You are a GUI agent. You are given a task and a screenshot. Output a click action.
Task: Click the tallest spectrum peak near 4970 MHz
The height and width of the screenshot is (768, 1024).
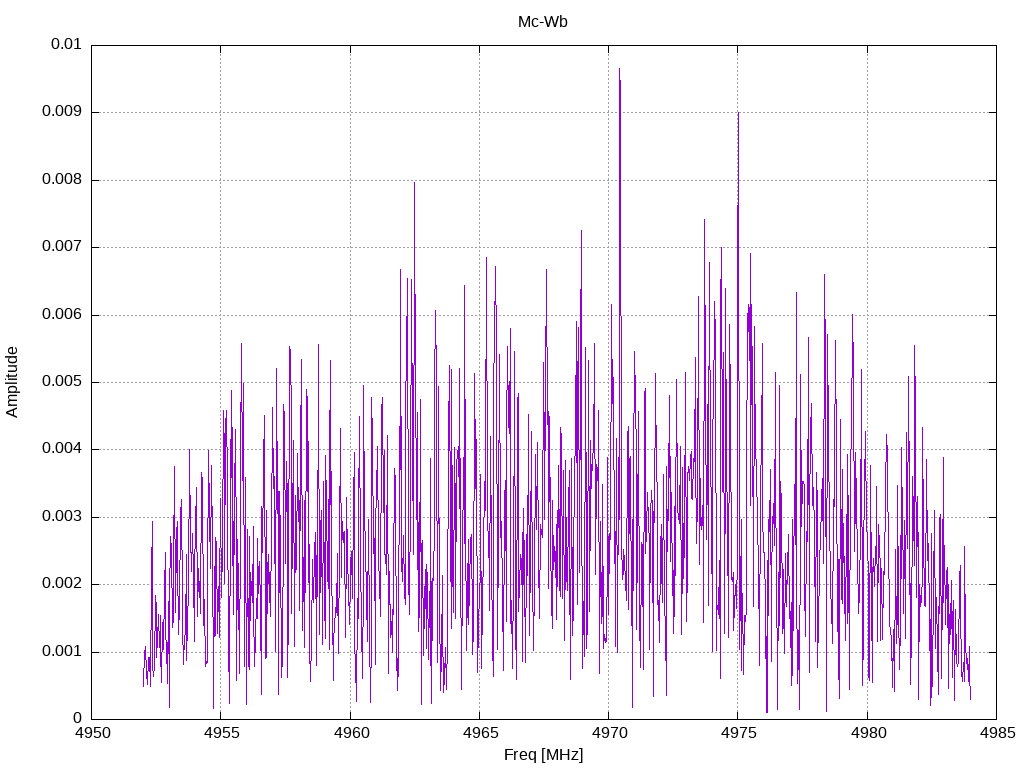click(x=619, y=69)
